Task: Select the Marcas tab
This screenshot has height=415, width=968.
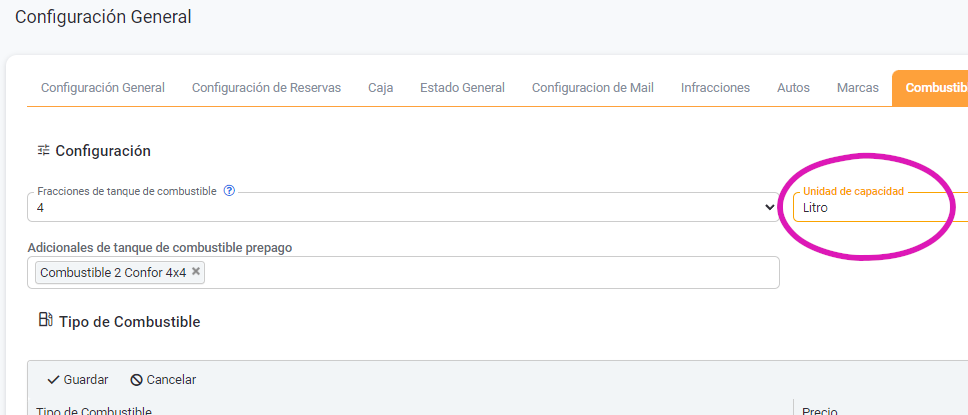Action: point(857,88)
